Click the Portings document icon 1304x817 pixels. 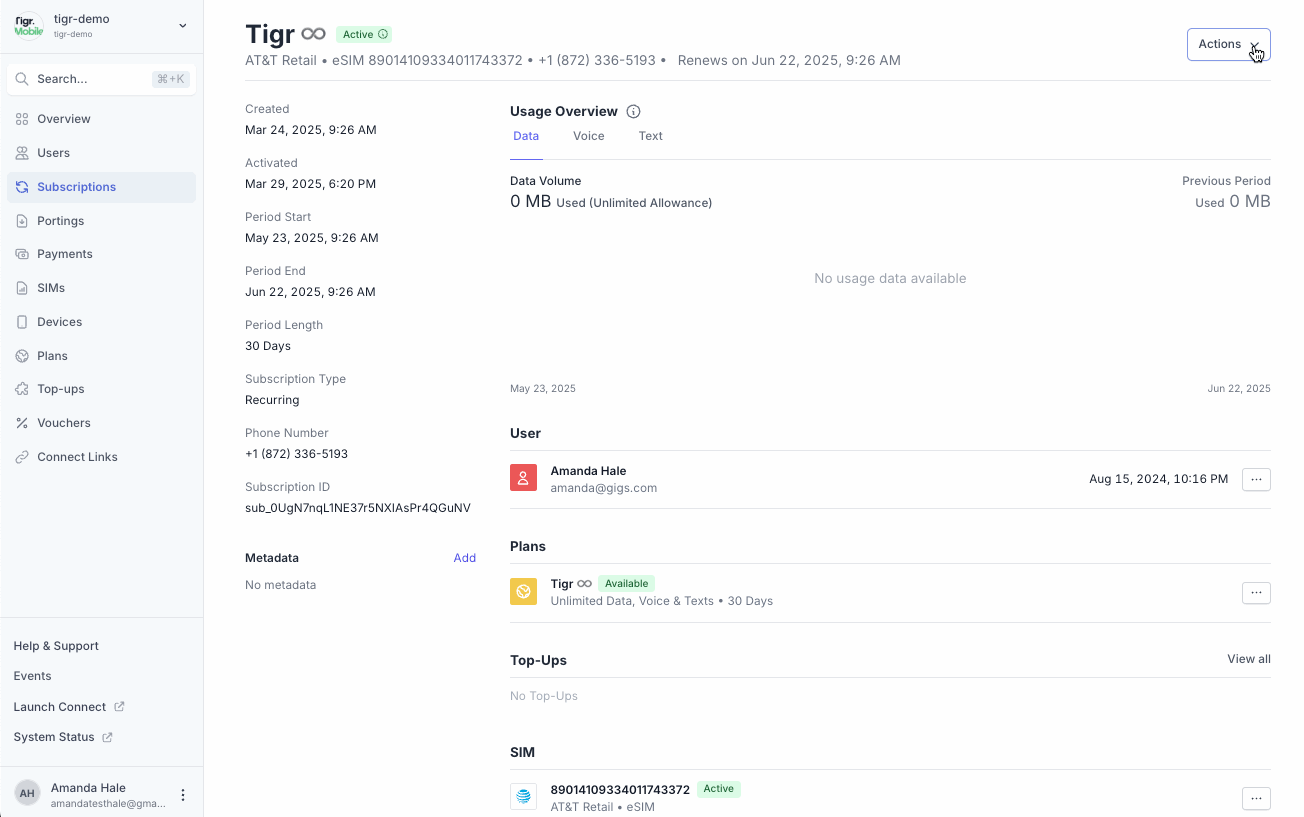[22, 221]
